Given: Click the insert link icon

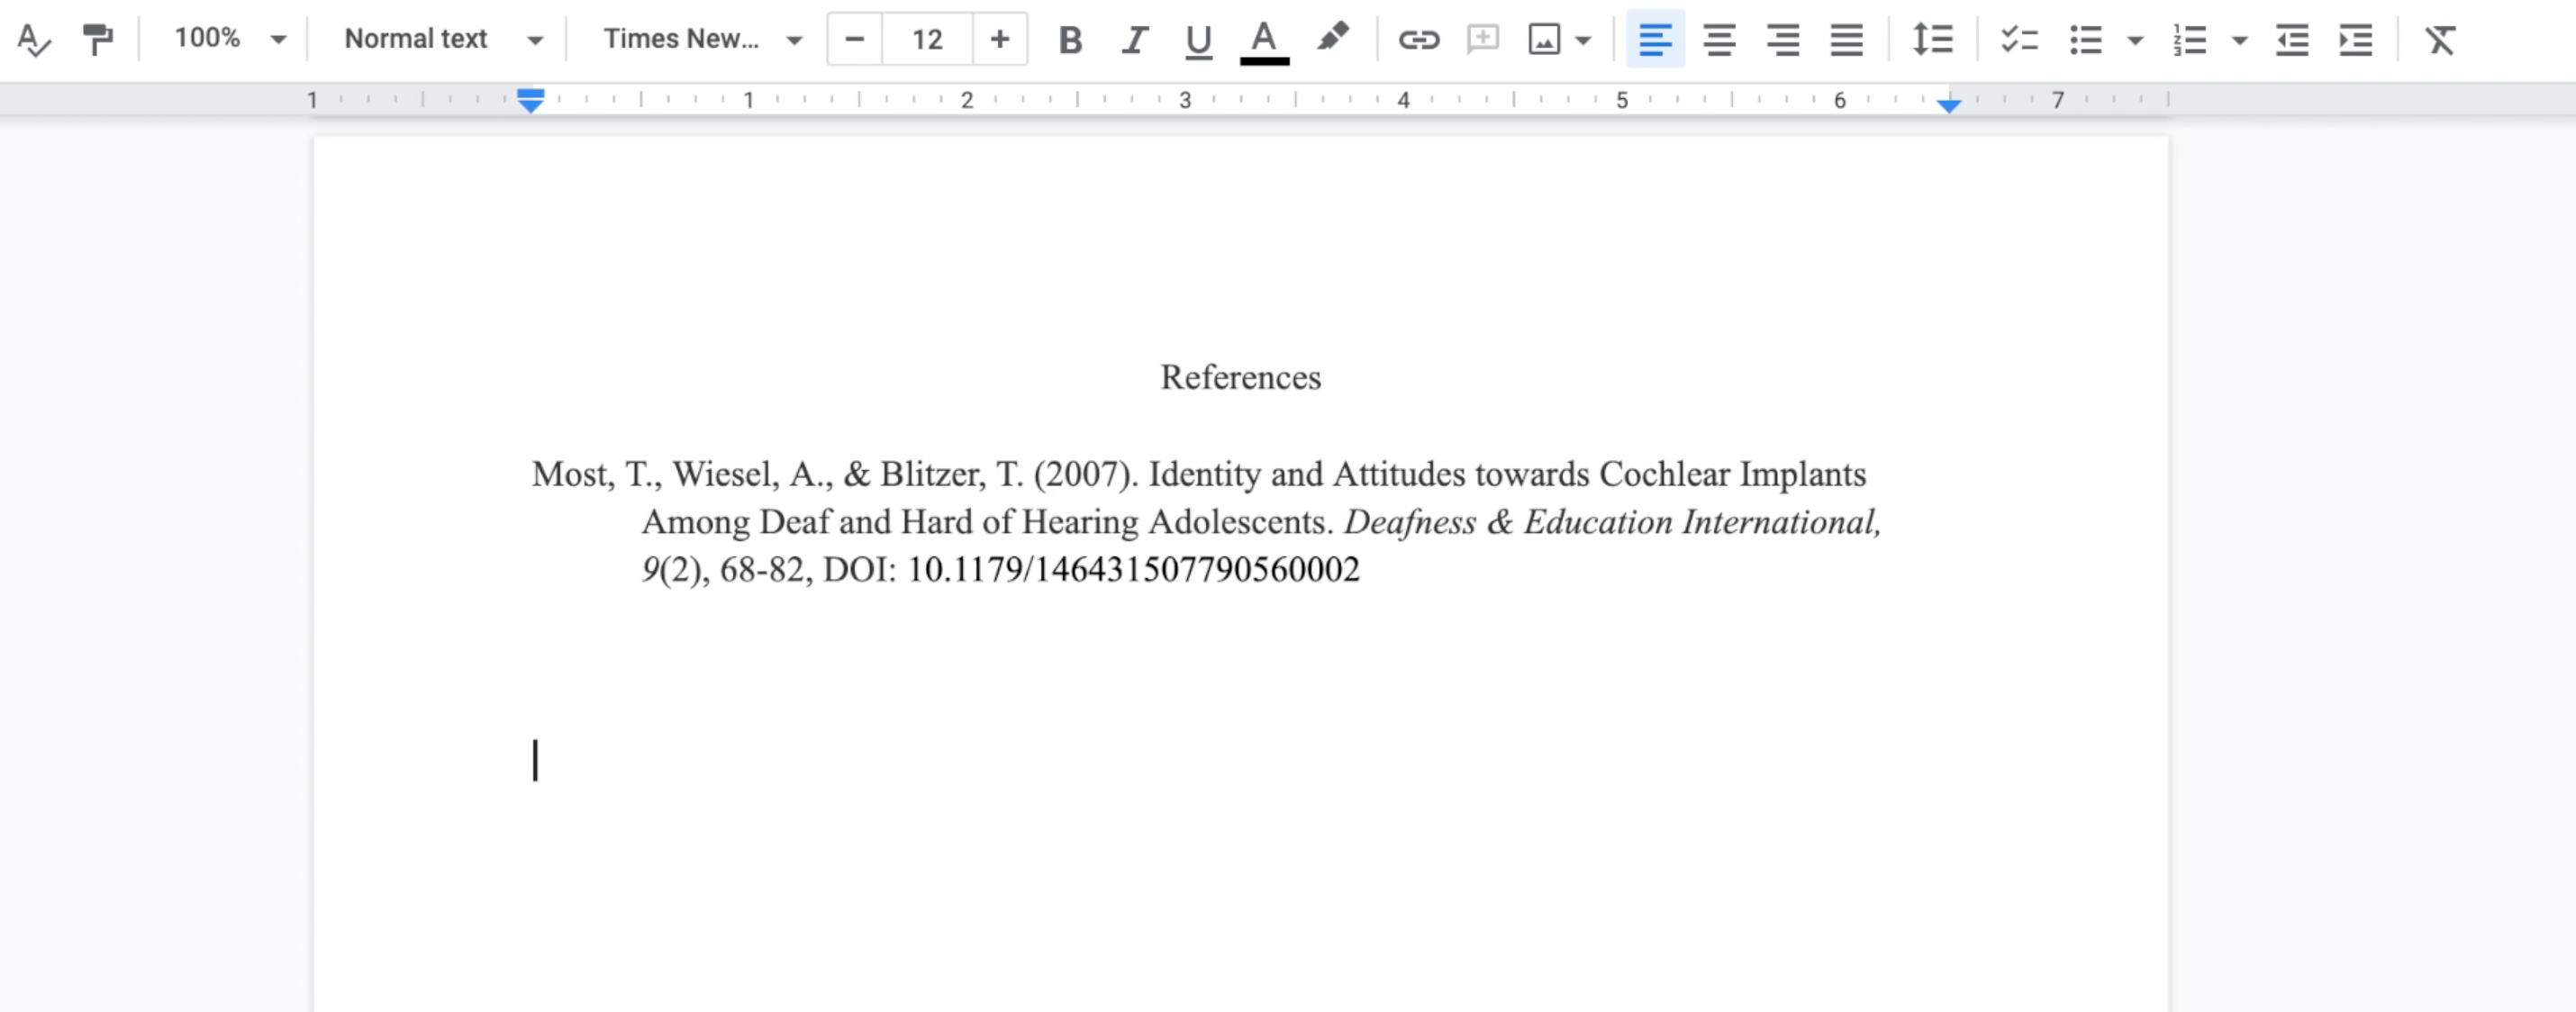Looking at the screenshot, I should 1418,40.
